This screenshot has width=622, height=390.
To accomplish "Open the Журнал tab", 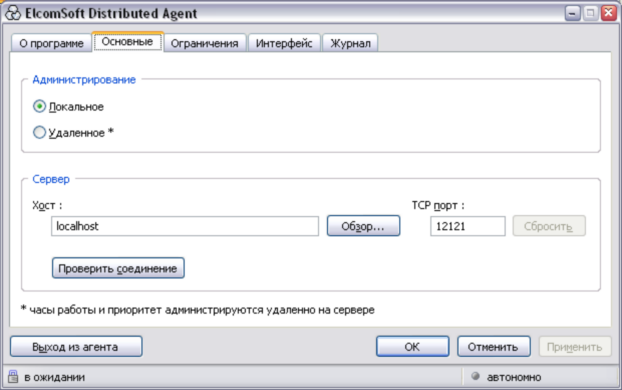I will point(350,43).
